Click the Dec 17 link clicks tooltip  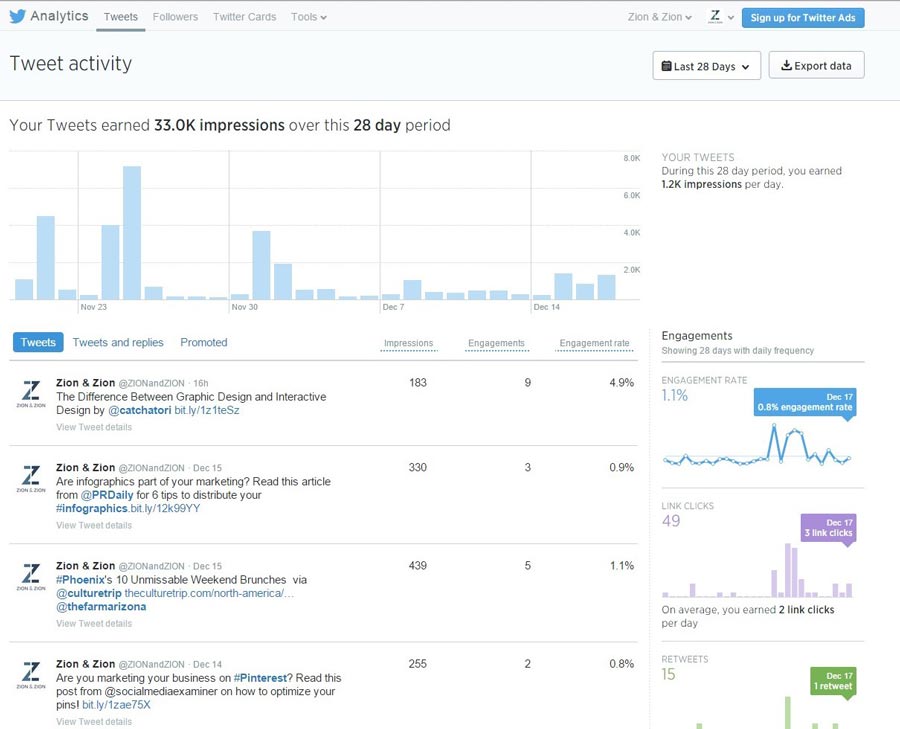point(828,528)
